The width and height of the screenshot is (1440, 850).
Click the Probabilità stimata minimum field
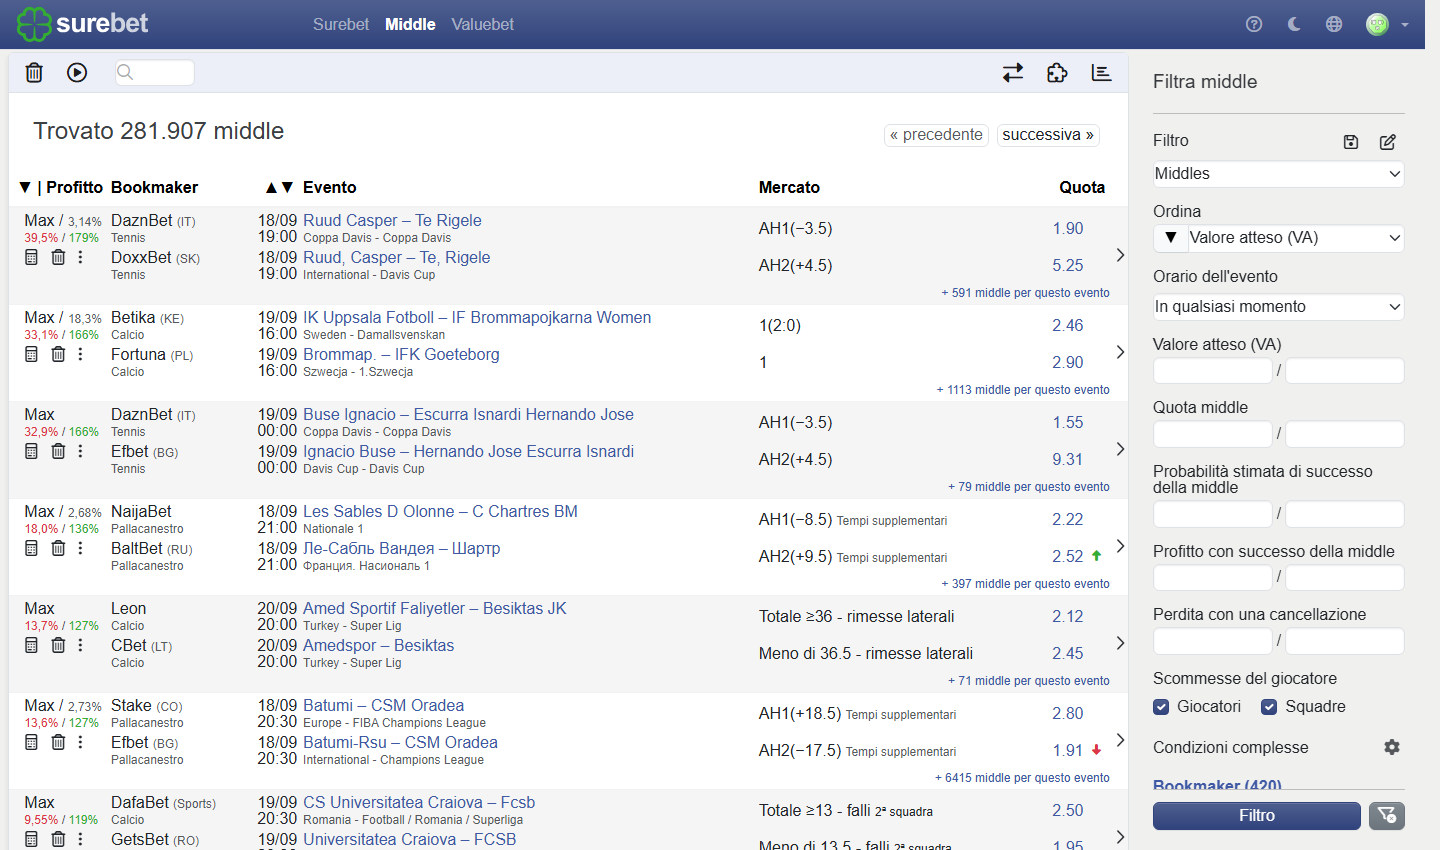point(1213,514)
